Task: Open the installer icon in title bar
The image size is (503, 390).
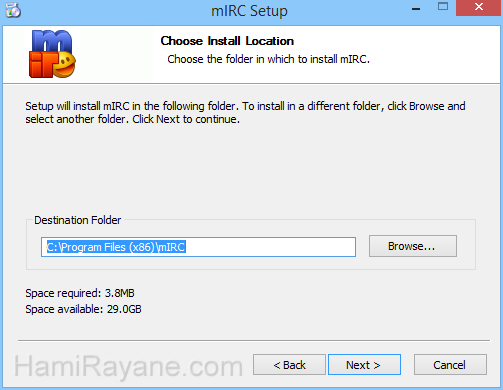Action: 13,10
